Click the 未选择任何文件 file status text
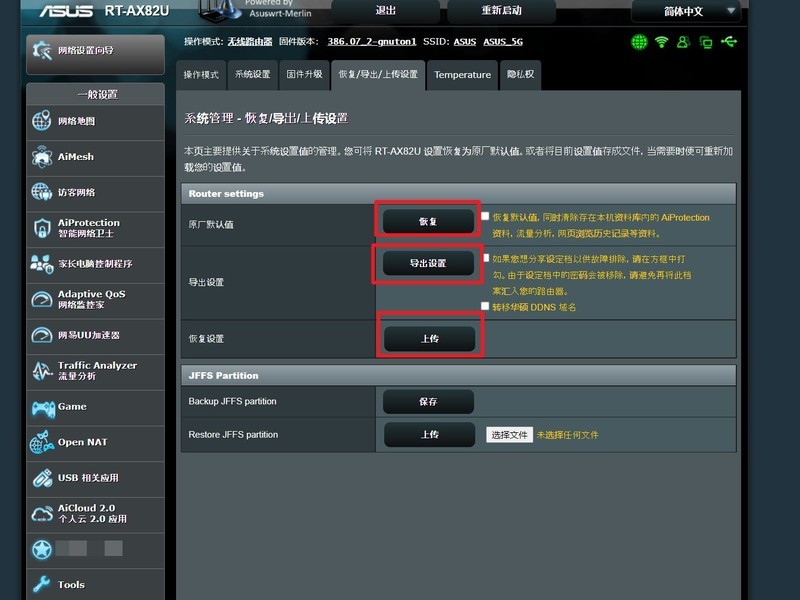This screenshot has width=800, height=600. [x=567, y=435]
